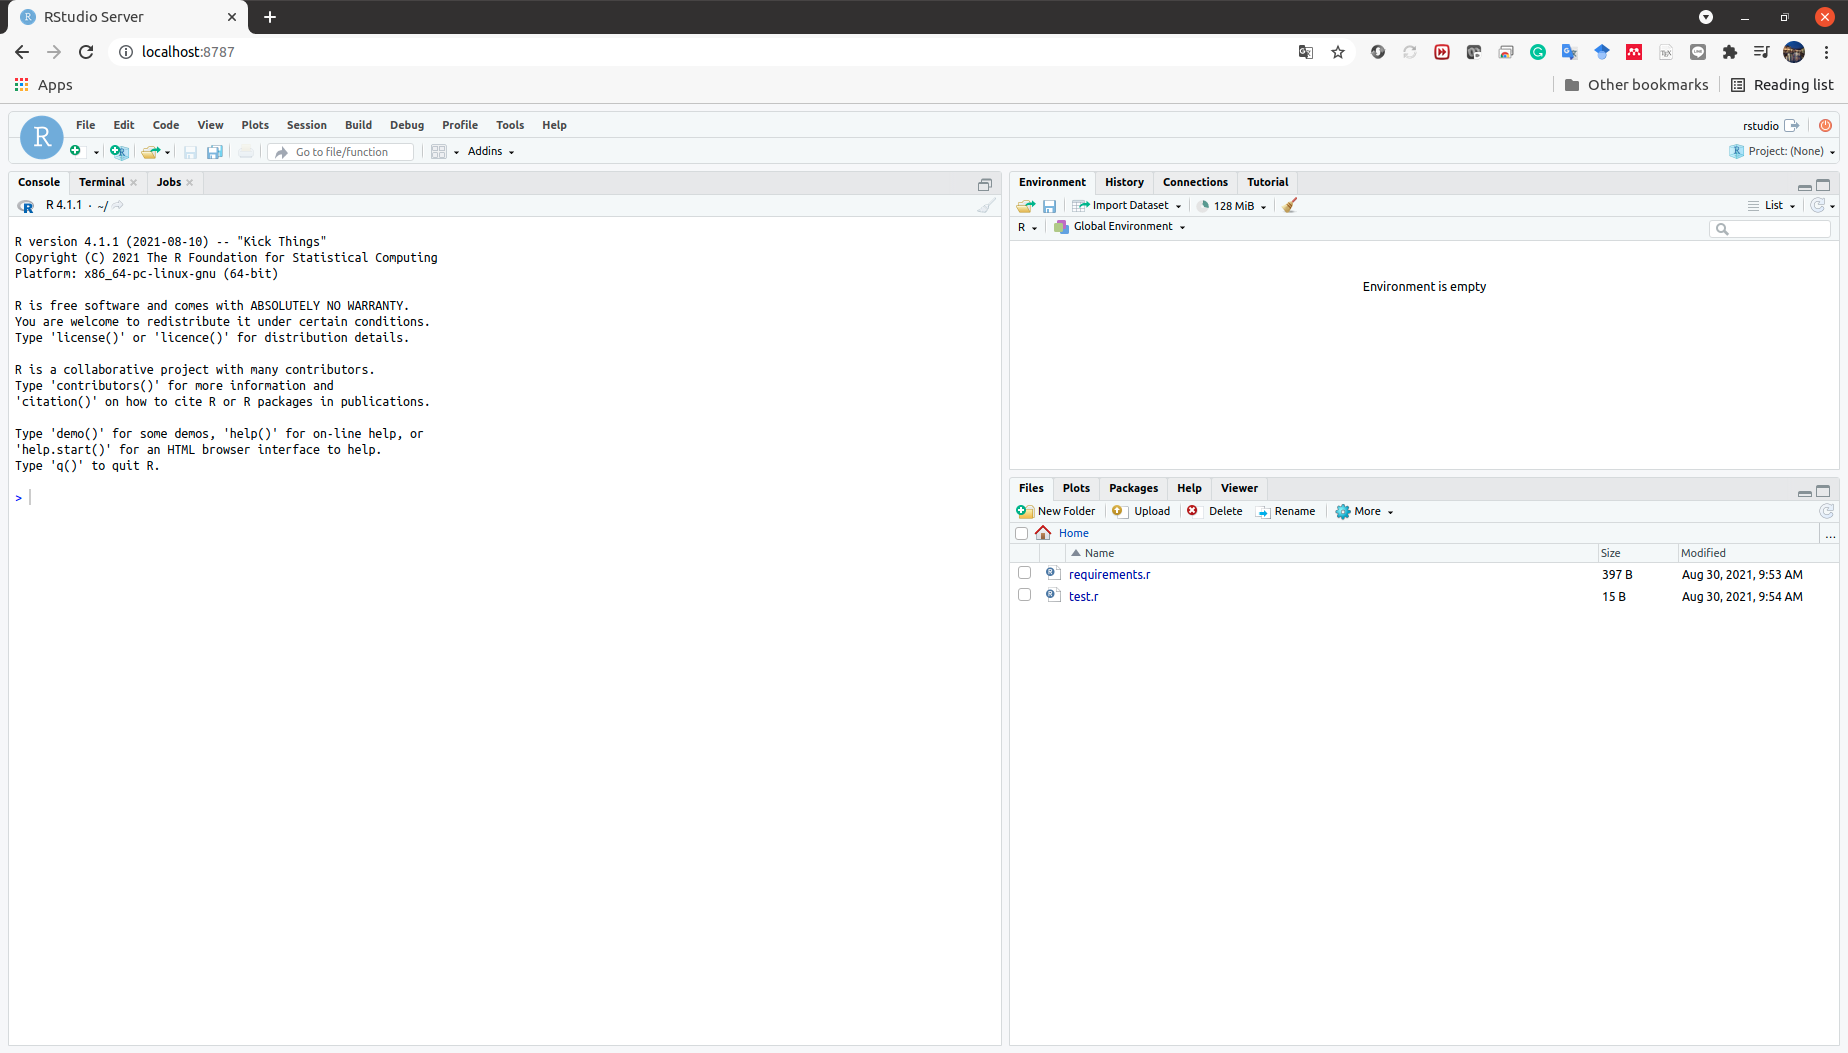Open the List view dropdown

(1772, 205)
